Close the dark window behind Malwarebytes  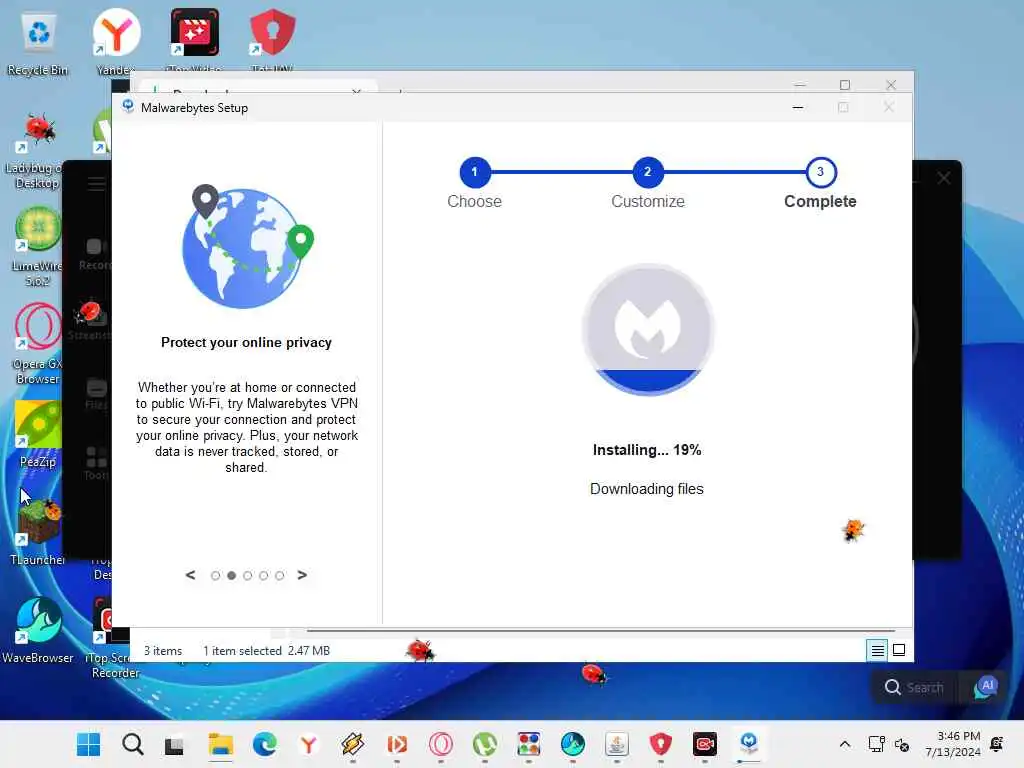coord(944,178)
